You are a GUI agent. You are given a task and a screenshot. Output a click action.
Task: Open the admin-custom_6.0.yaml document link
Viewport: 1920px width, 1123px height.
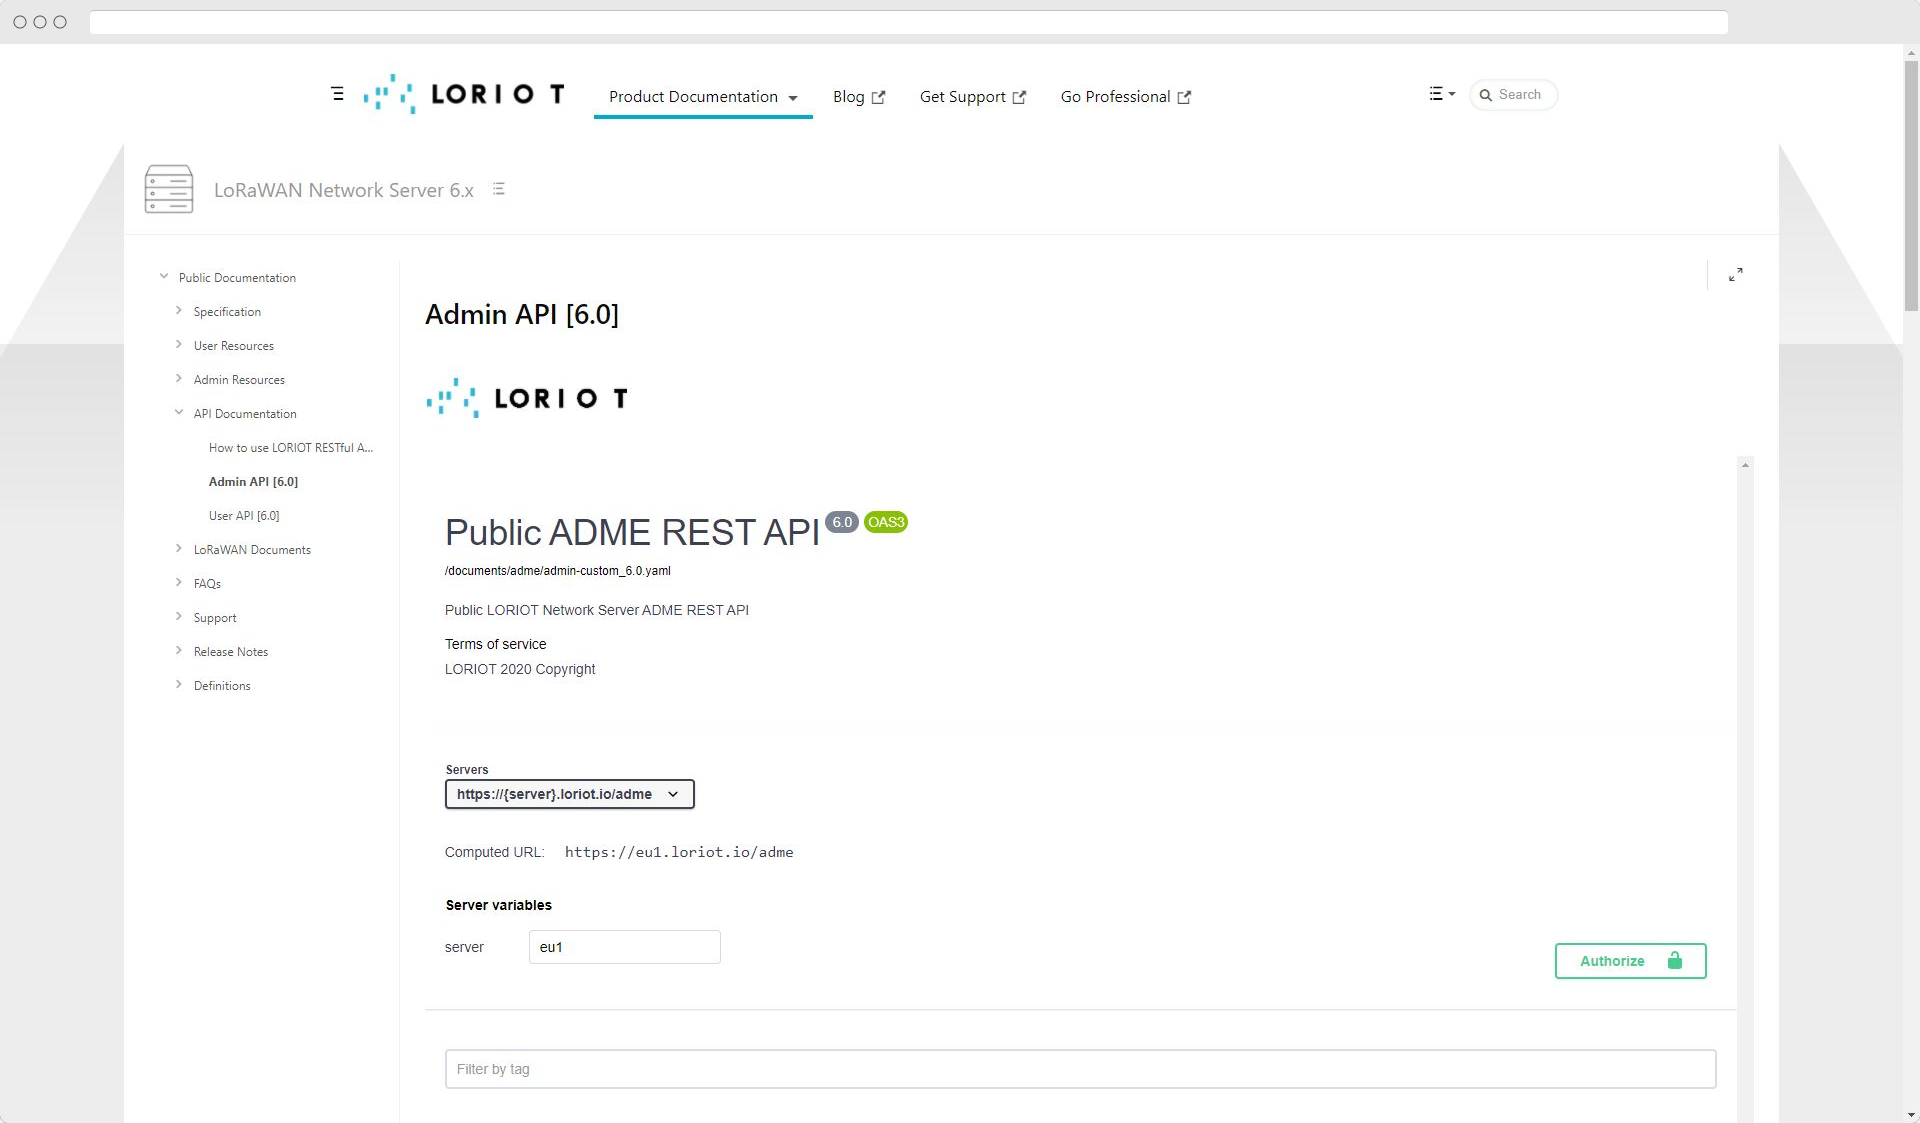coord(558,571)
